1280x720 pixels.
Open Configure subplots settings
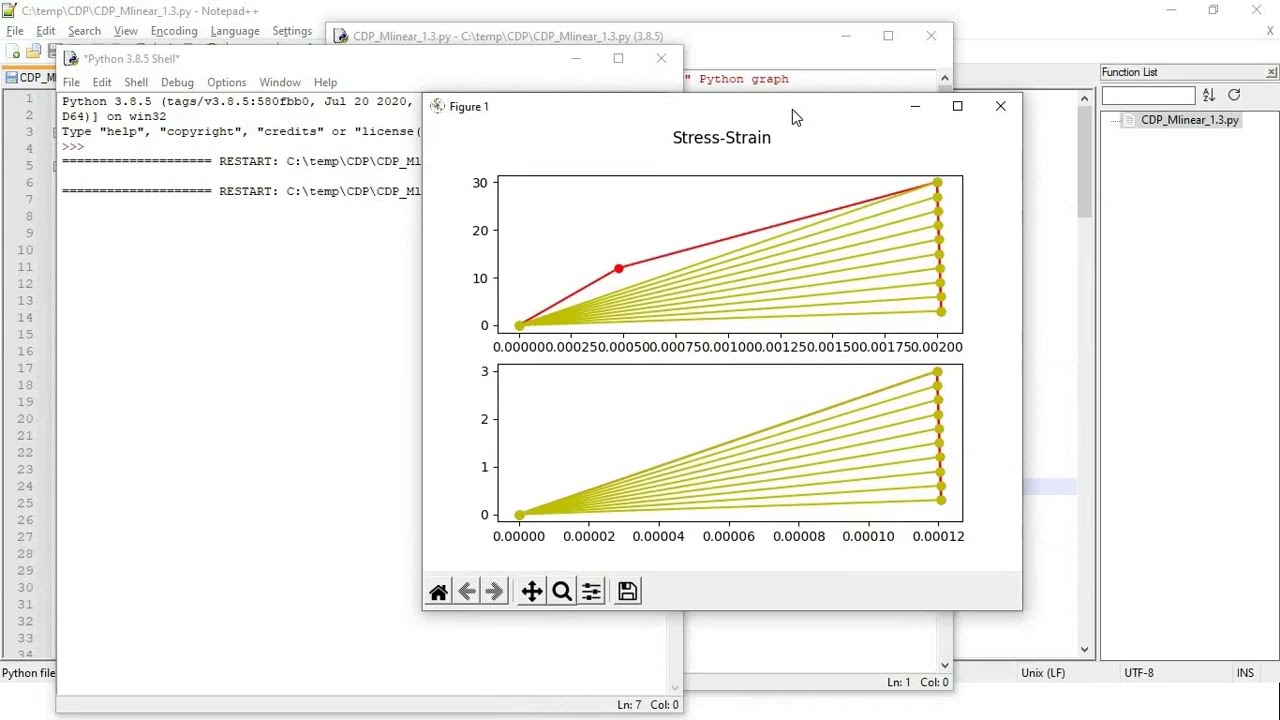click(x=591, y=592)
